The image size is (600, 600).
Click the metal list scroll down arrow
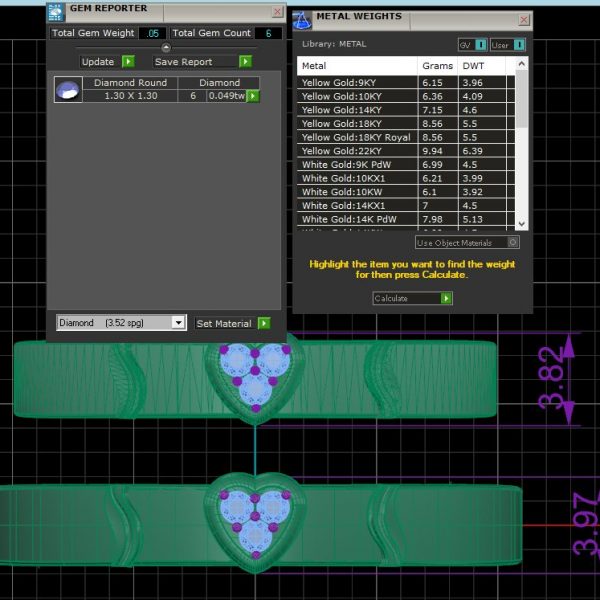tap(522, 224)
